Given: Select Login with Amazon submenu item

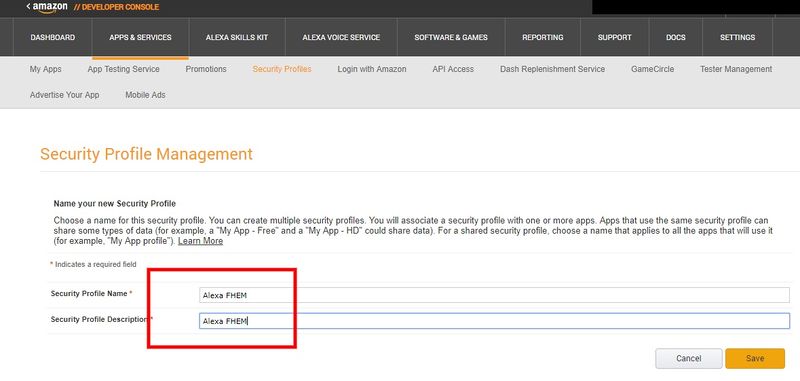Looking at the screenshot, I should pyautogui.click(x=372, y=69).
